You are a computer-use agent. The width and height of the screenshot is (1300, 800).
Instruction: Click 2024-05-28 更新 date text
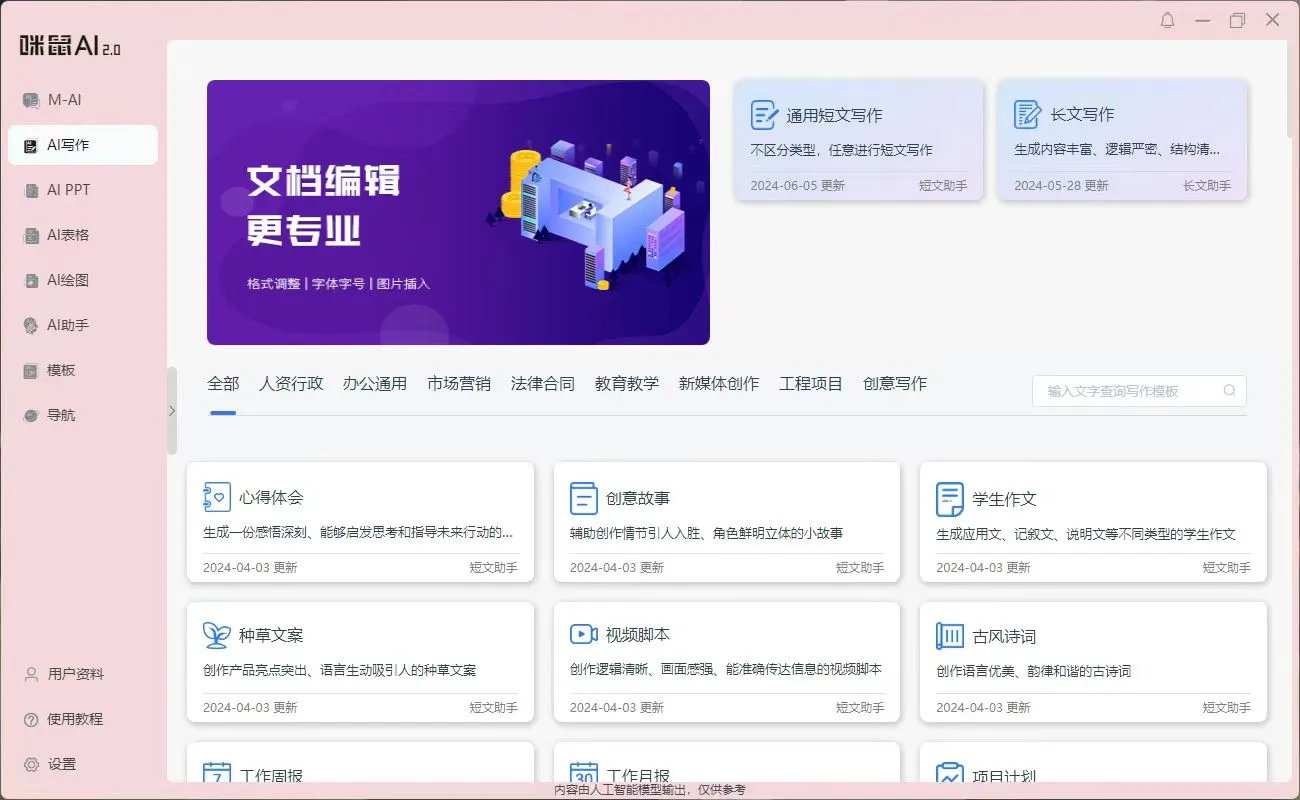(1061, 186)
